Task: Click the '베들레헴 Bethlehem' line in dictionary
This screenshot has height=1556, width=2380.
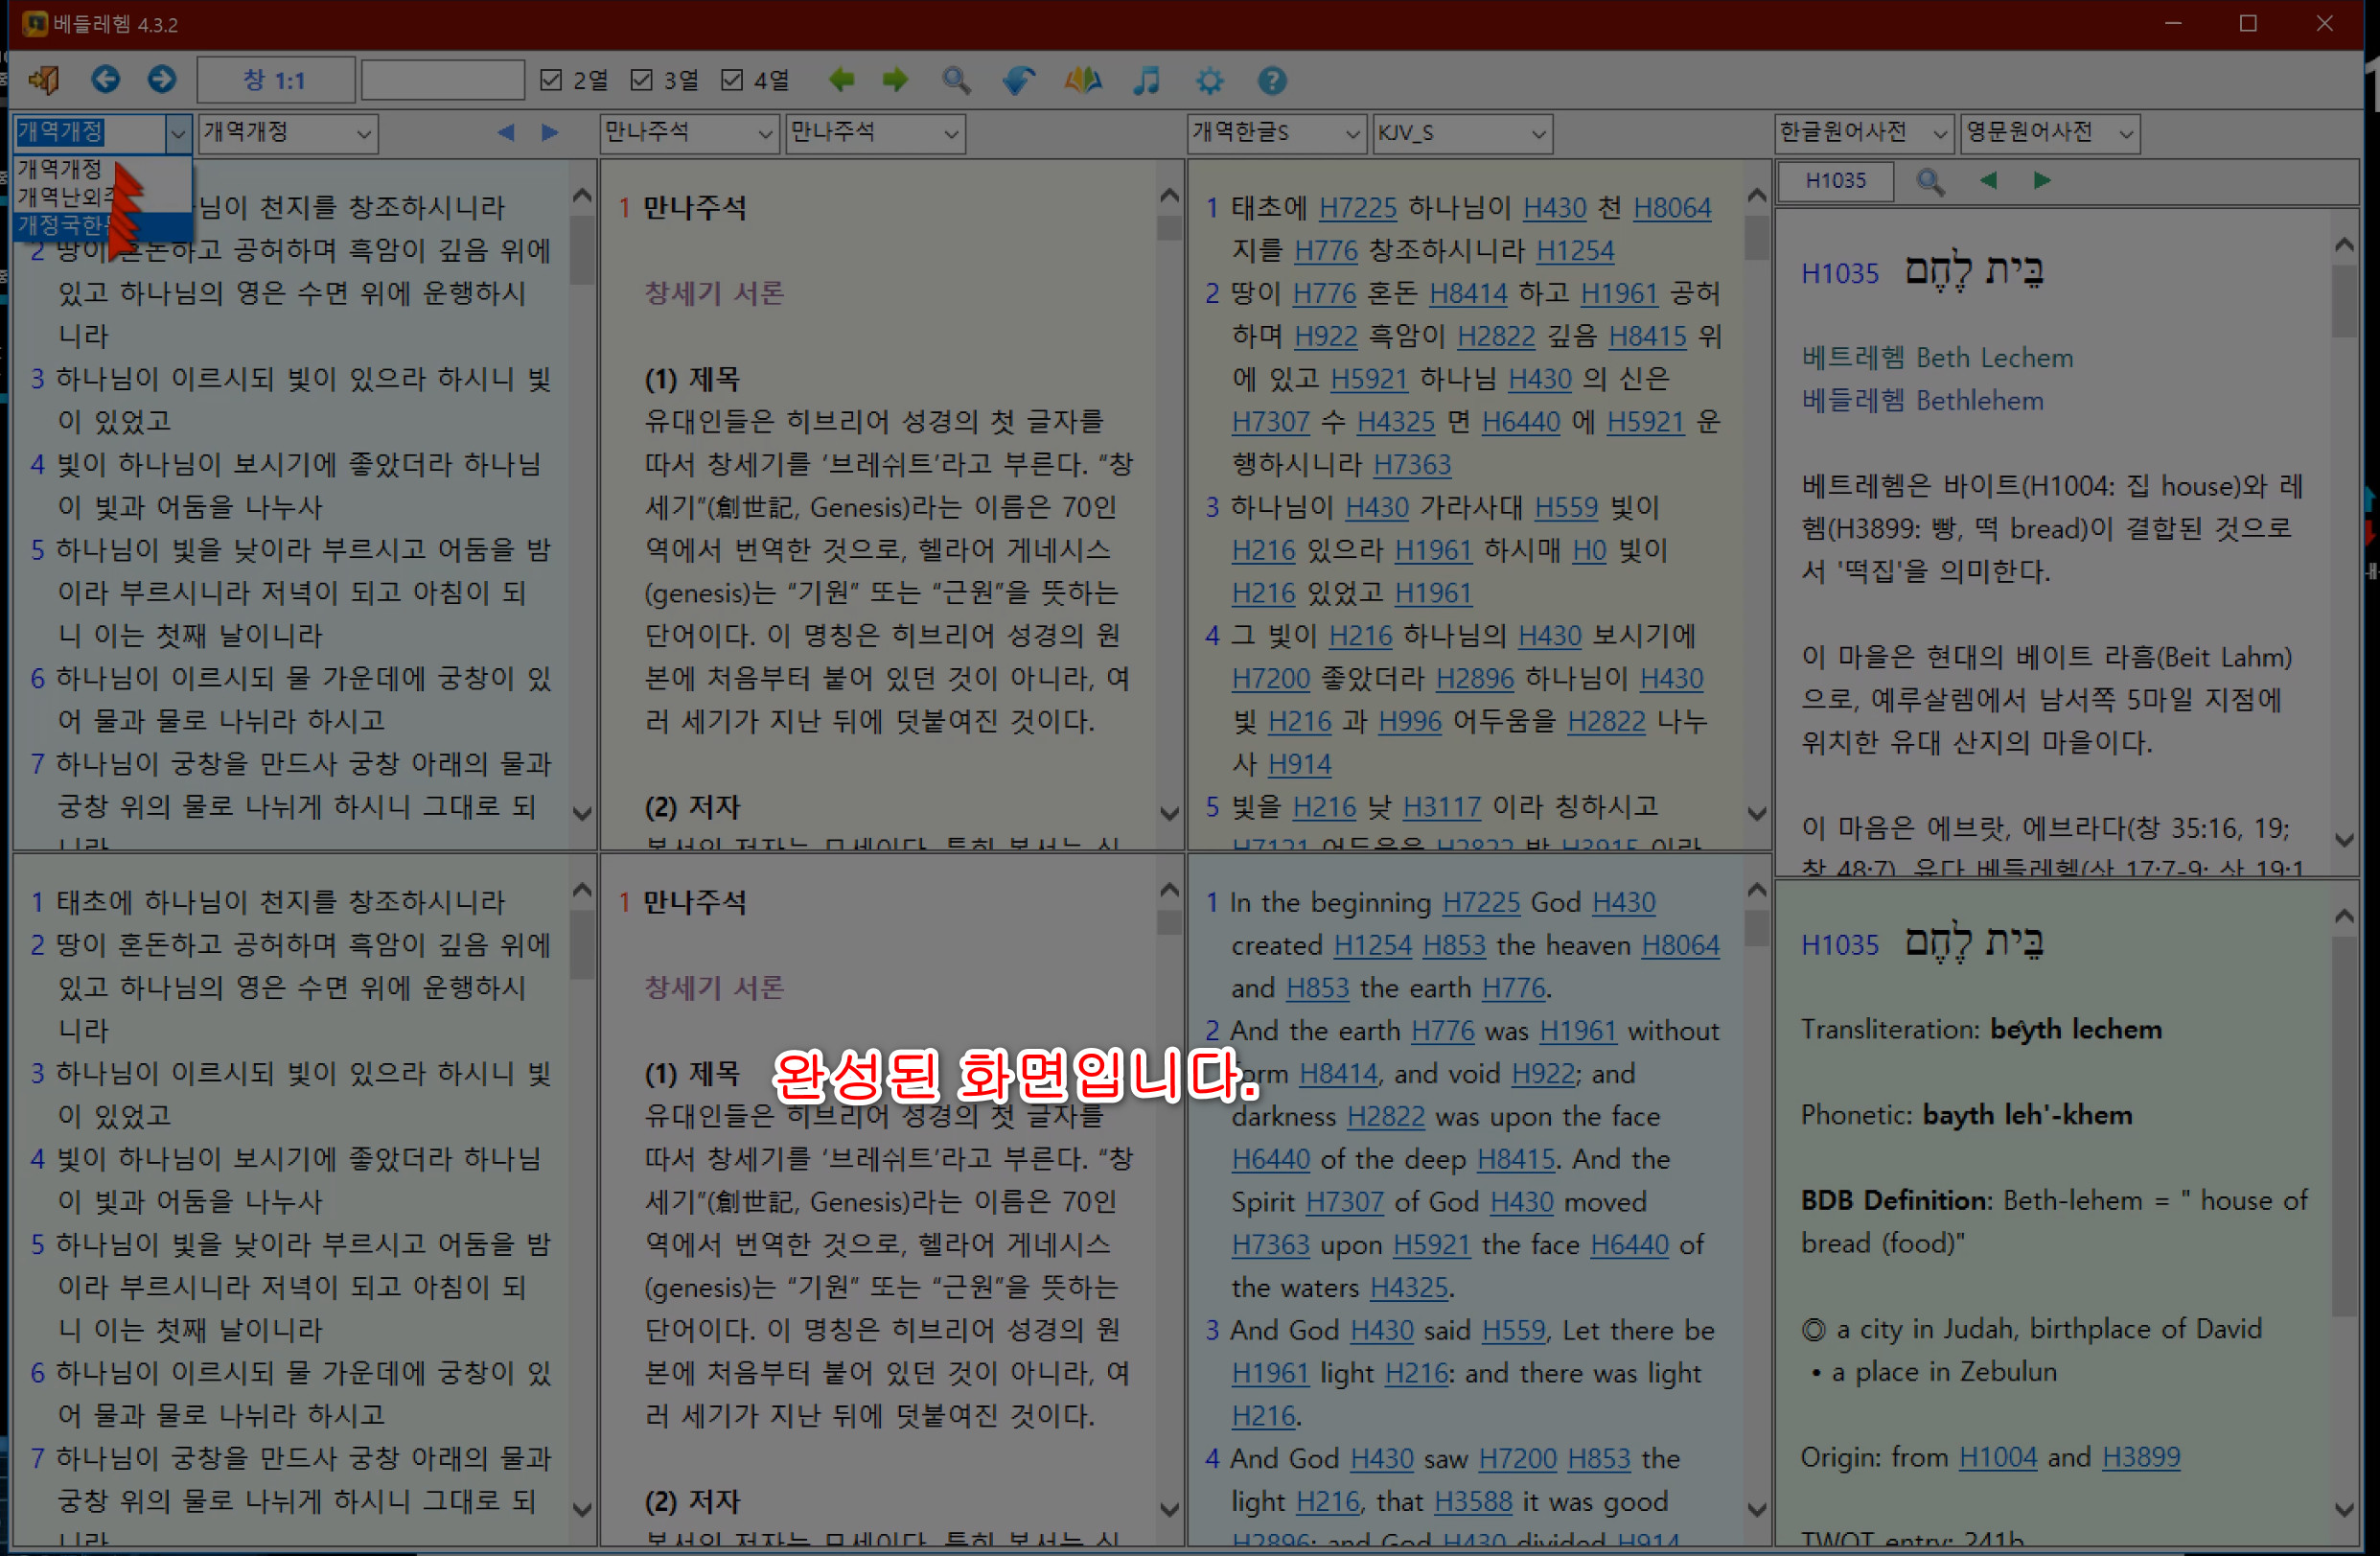Action: coord(1922,401)
